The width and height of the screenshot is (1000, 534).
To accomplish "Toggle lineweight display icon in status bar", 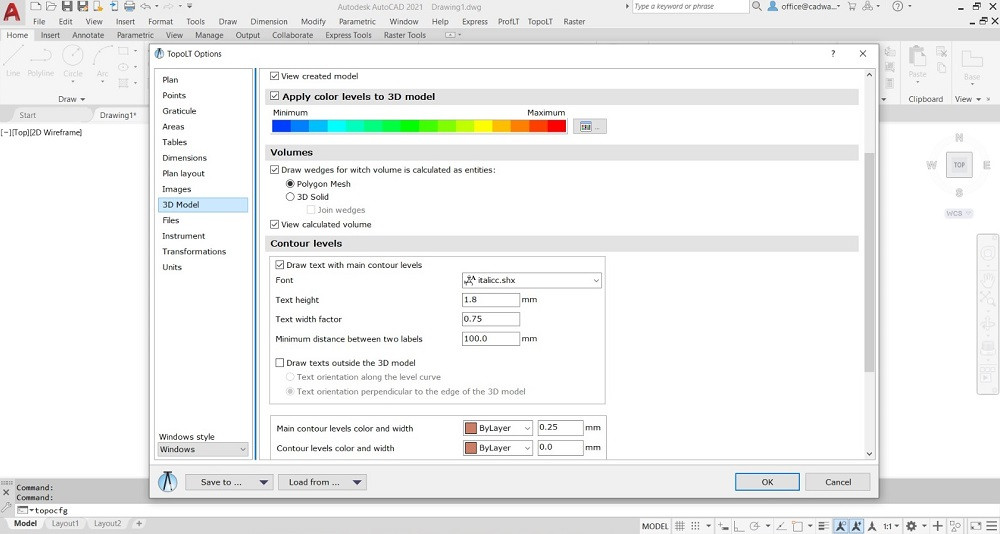I will click(x=824, y=526).
